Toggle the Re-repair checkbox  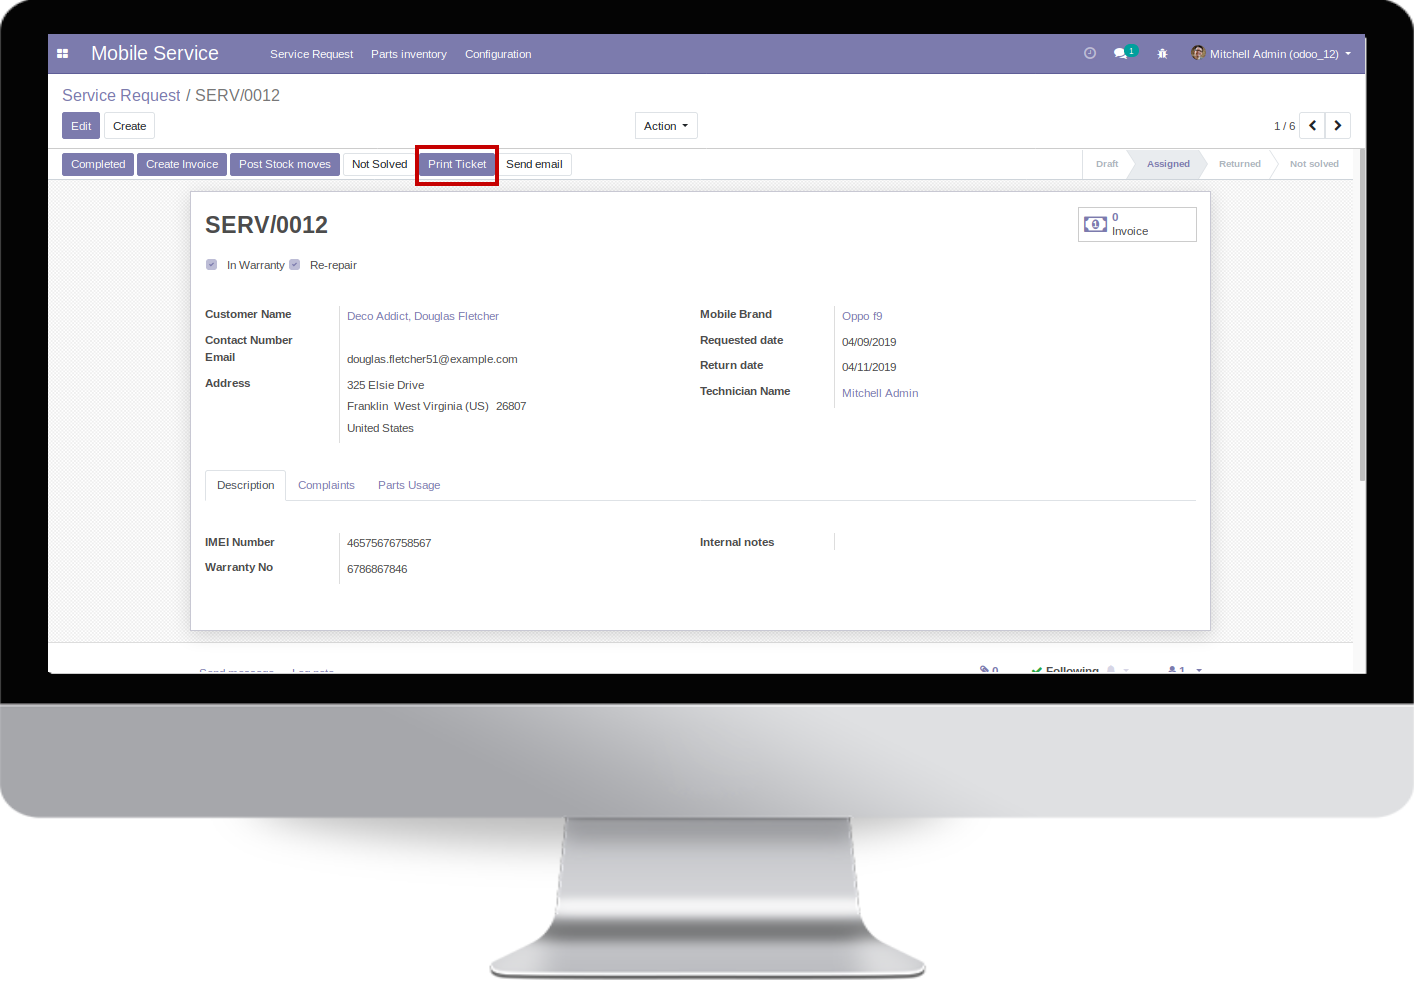[295, 265]
